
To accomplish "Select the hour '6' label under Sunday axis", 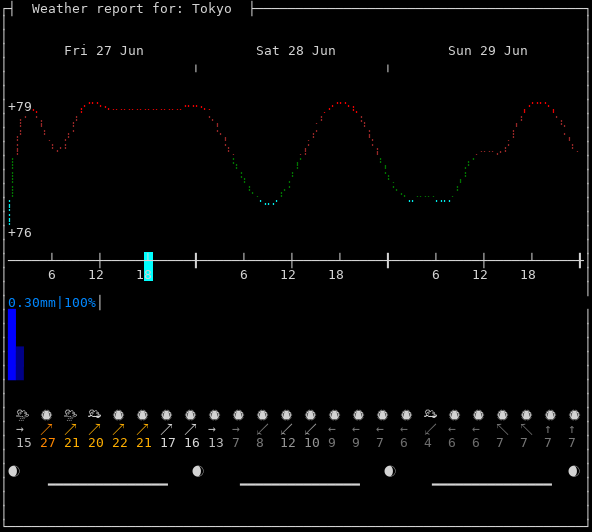I will [436, 274].
